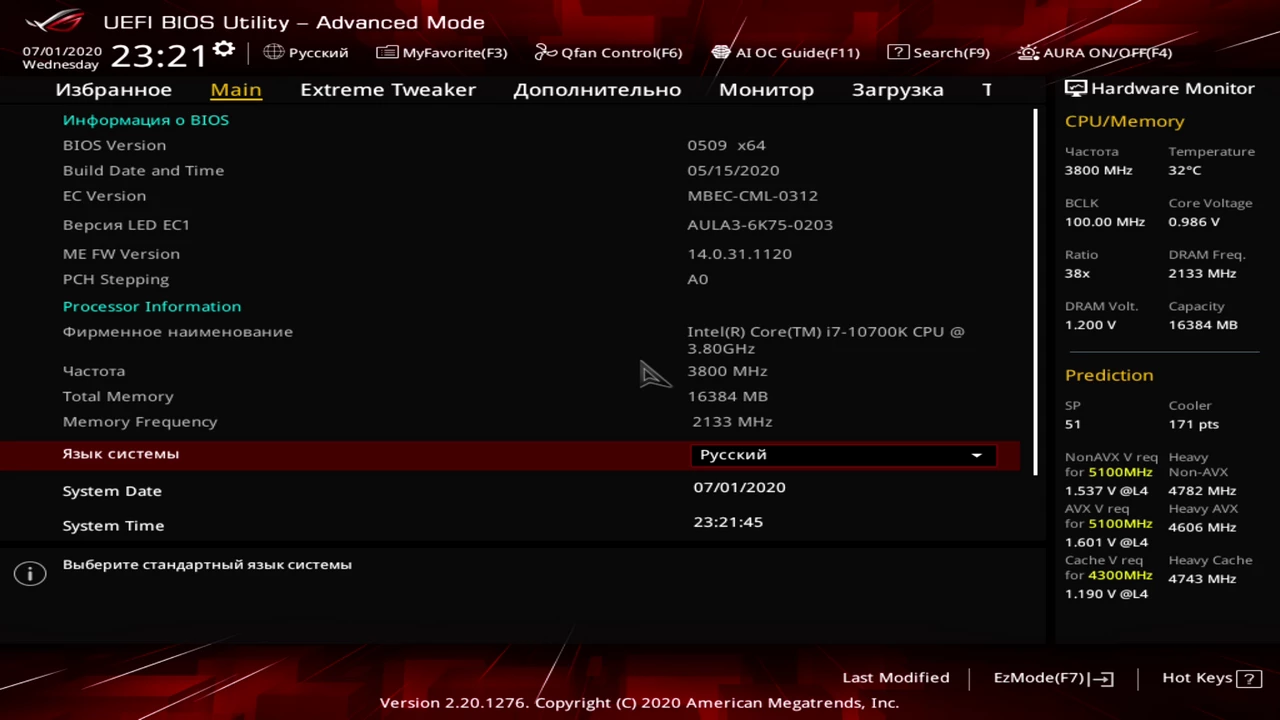The image size is (1280, 720).
Task: Click the PCH Stepping value A0
Action: click(x=697, y=280)
